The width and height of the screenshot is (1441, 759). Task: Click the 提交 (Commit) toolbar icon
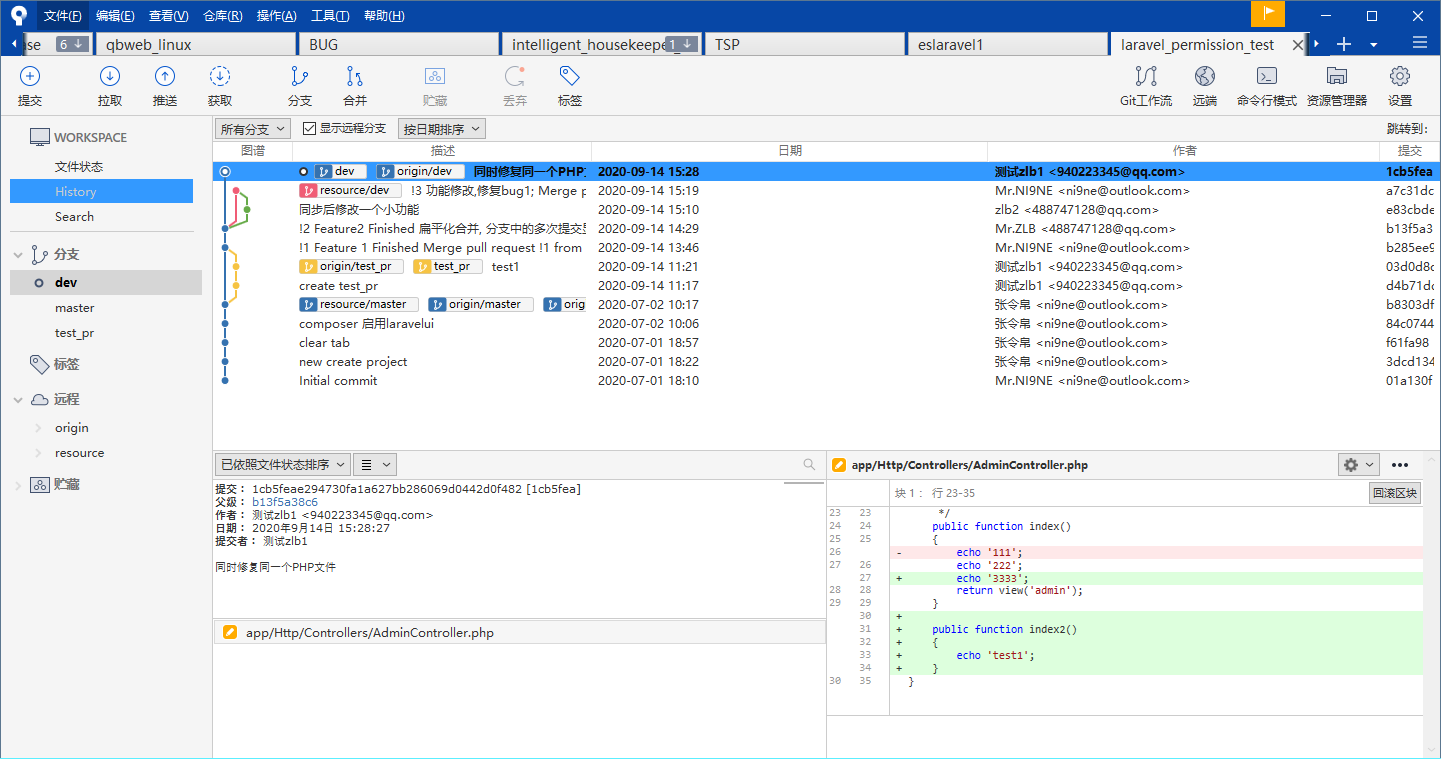coord(30,77)
